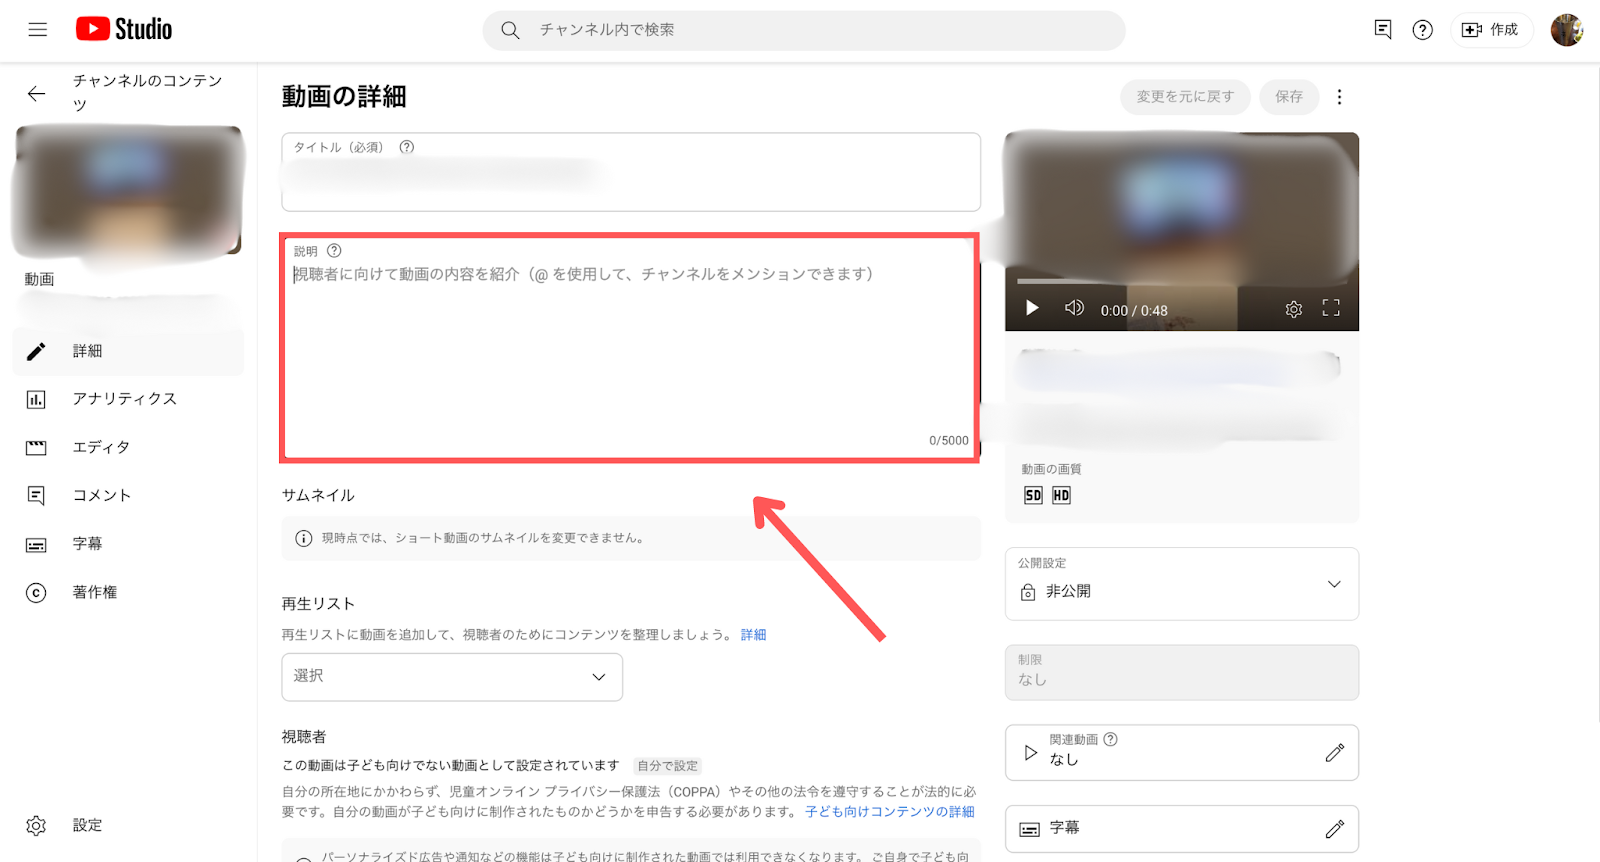
Task: Click the SD quality badge
Action: [x=1033, y=495]
